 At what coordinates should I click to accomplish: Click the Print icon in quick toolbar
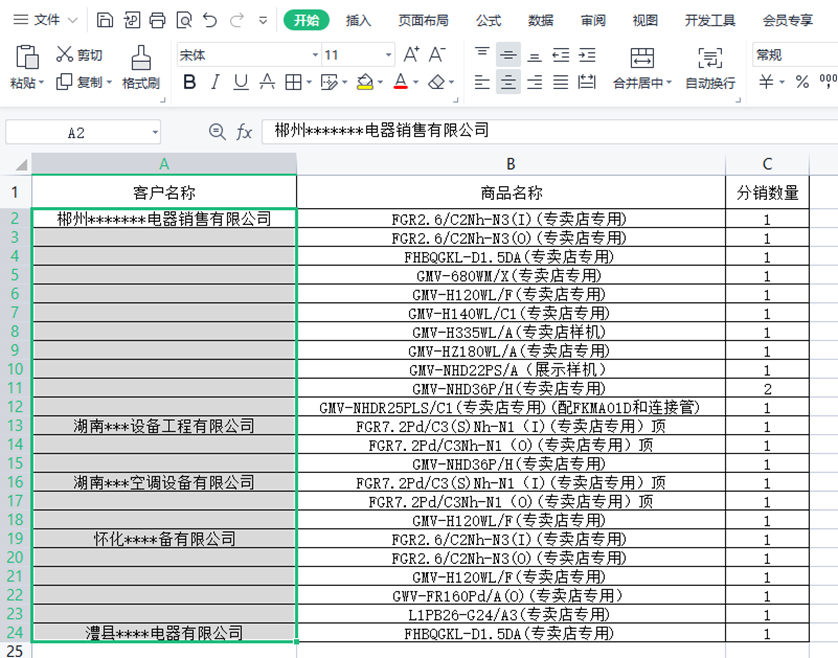click(157, 20)
